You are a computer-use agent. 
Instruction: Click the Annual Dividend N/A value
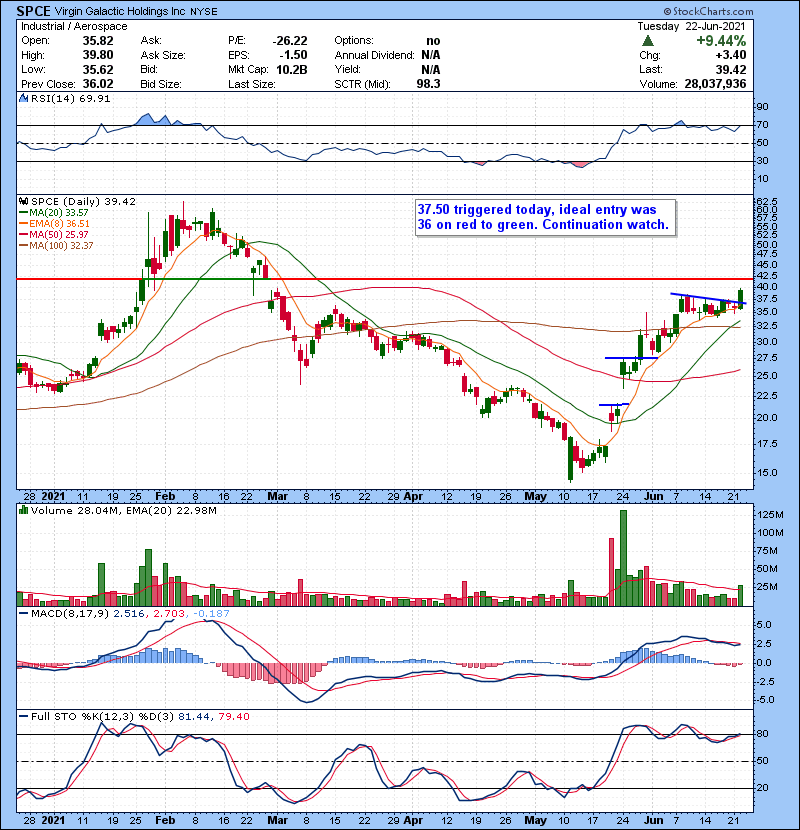(x=430, y=55)
